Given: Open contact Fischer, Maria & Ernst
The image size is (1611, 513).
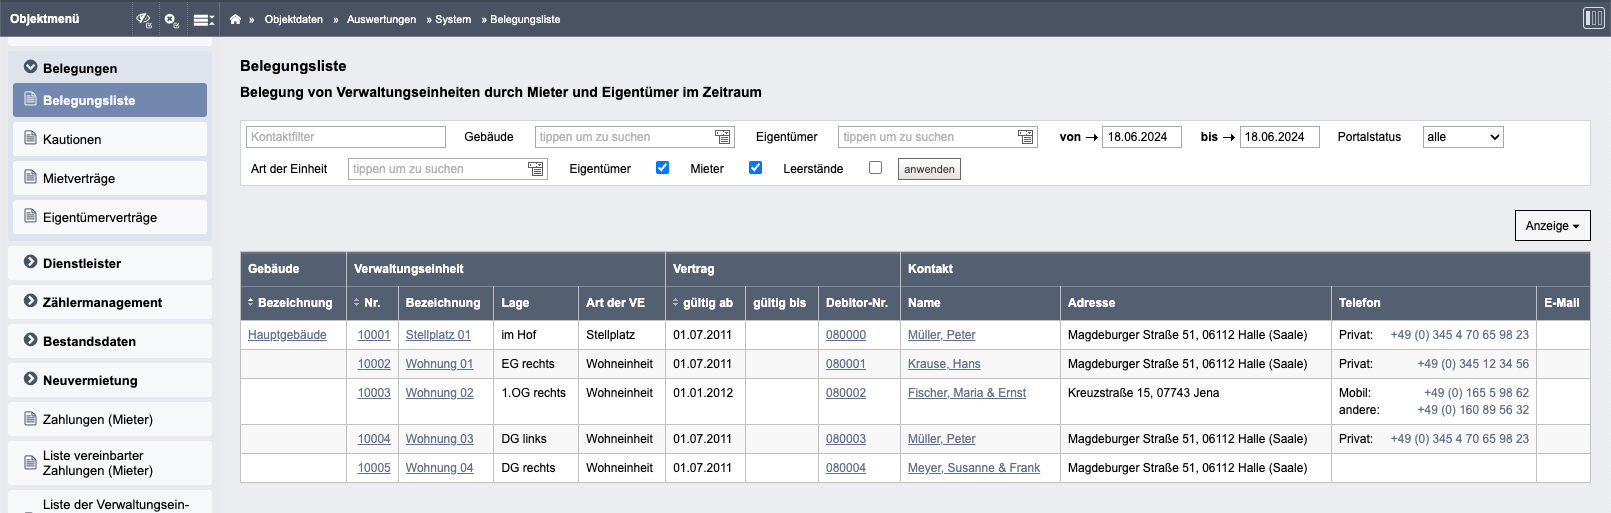Looking at the screenshot, I should pyautogui.click(x=967, y=393).
